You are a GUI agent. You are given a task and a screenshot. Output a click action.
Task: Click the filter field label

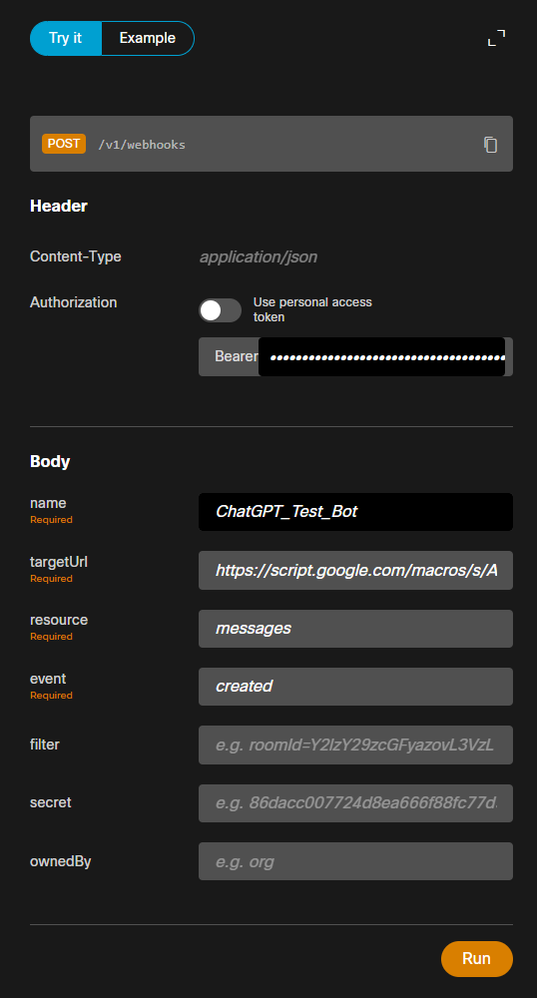point(45,744)
